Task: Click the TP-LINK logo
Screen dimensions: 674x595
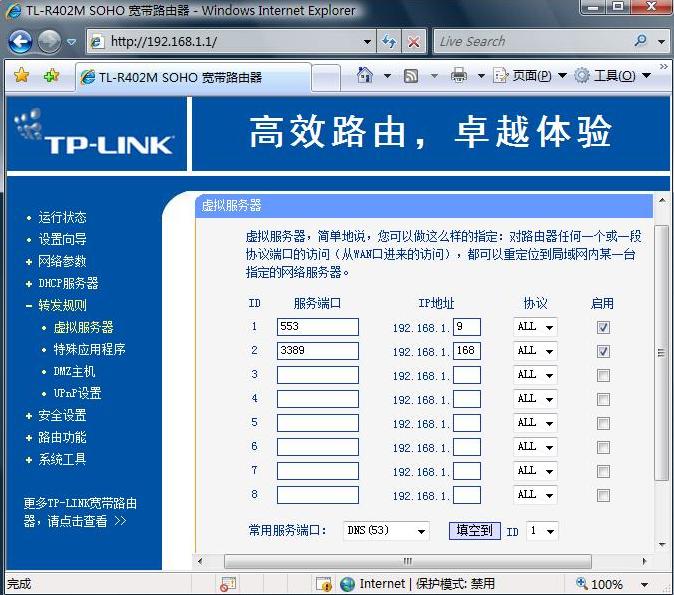Action: coord(94,132)
